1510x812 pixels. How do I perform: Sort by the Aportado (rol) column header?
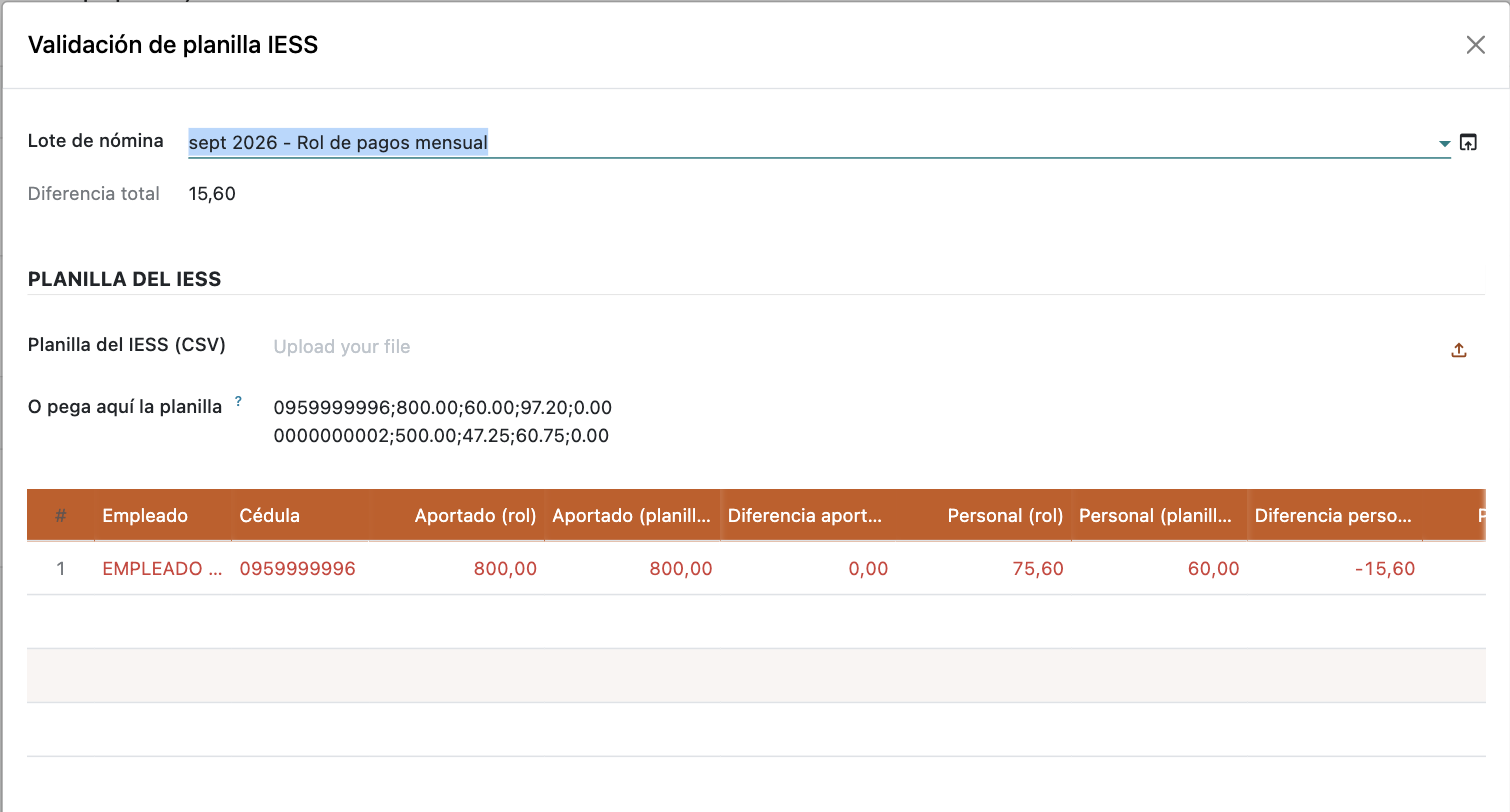pyautogui.click(x=458, y=516)
